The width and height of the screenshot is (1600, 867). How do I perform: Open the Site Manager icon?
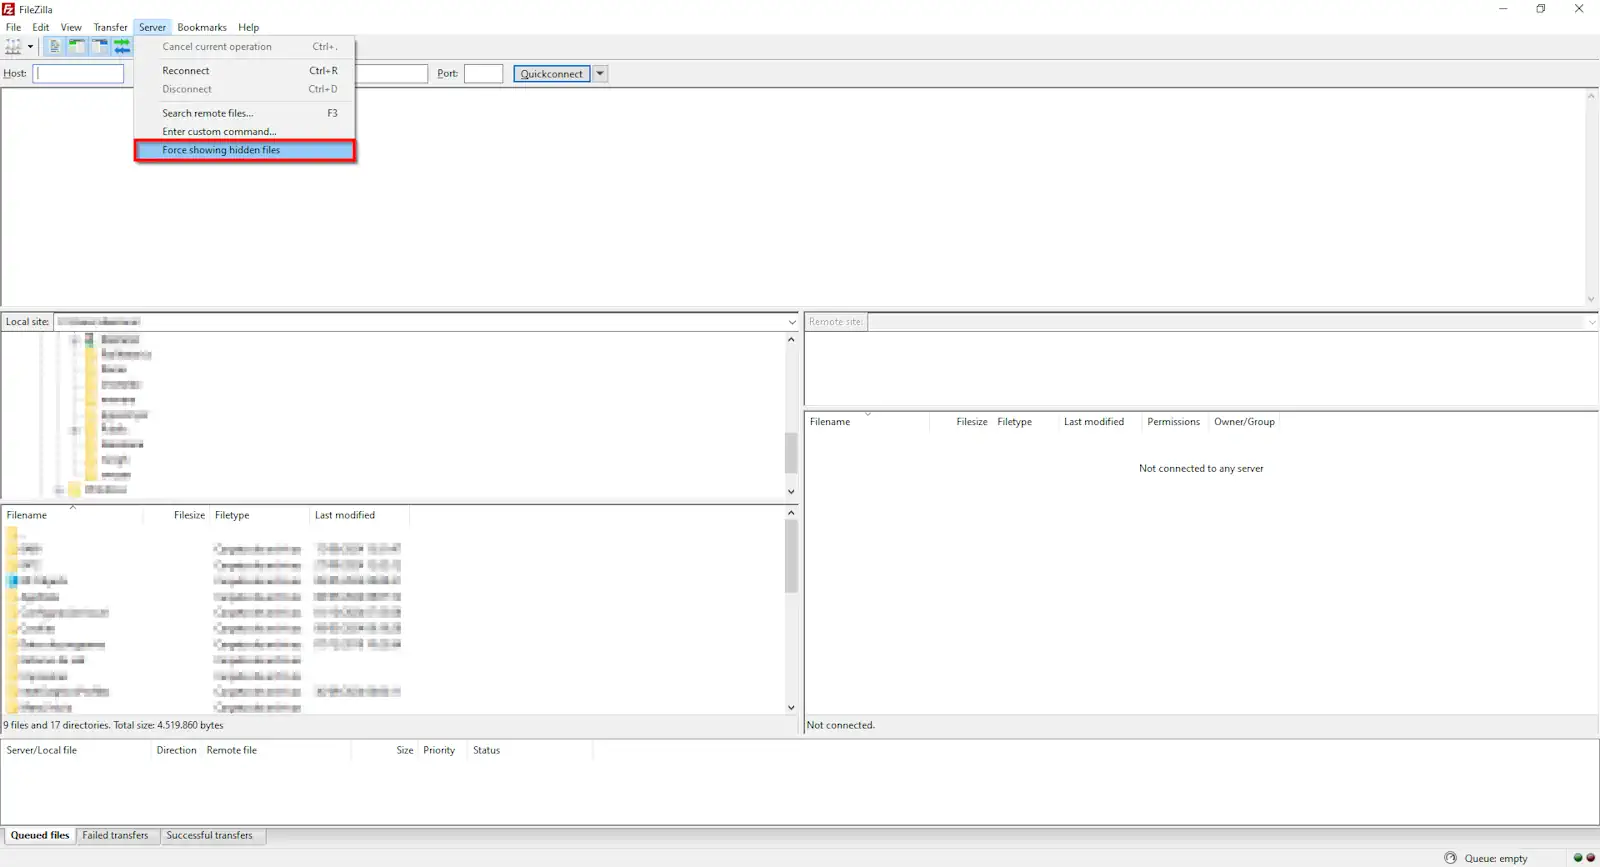click(13, 47)
